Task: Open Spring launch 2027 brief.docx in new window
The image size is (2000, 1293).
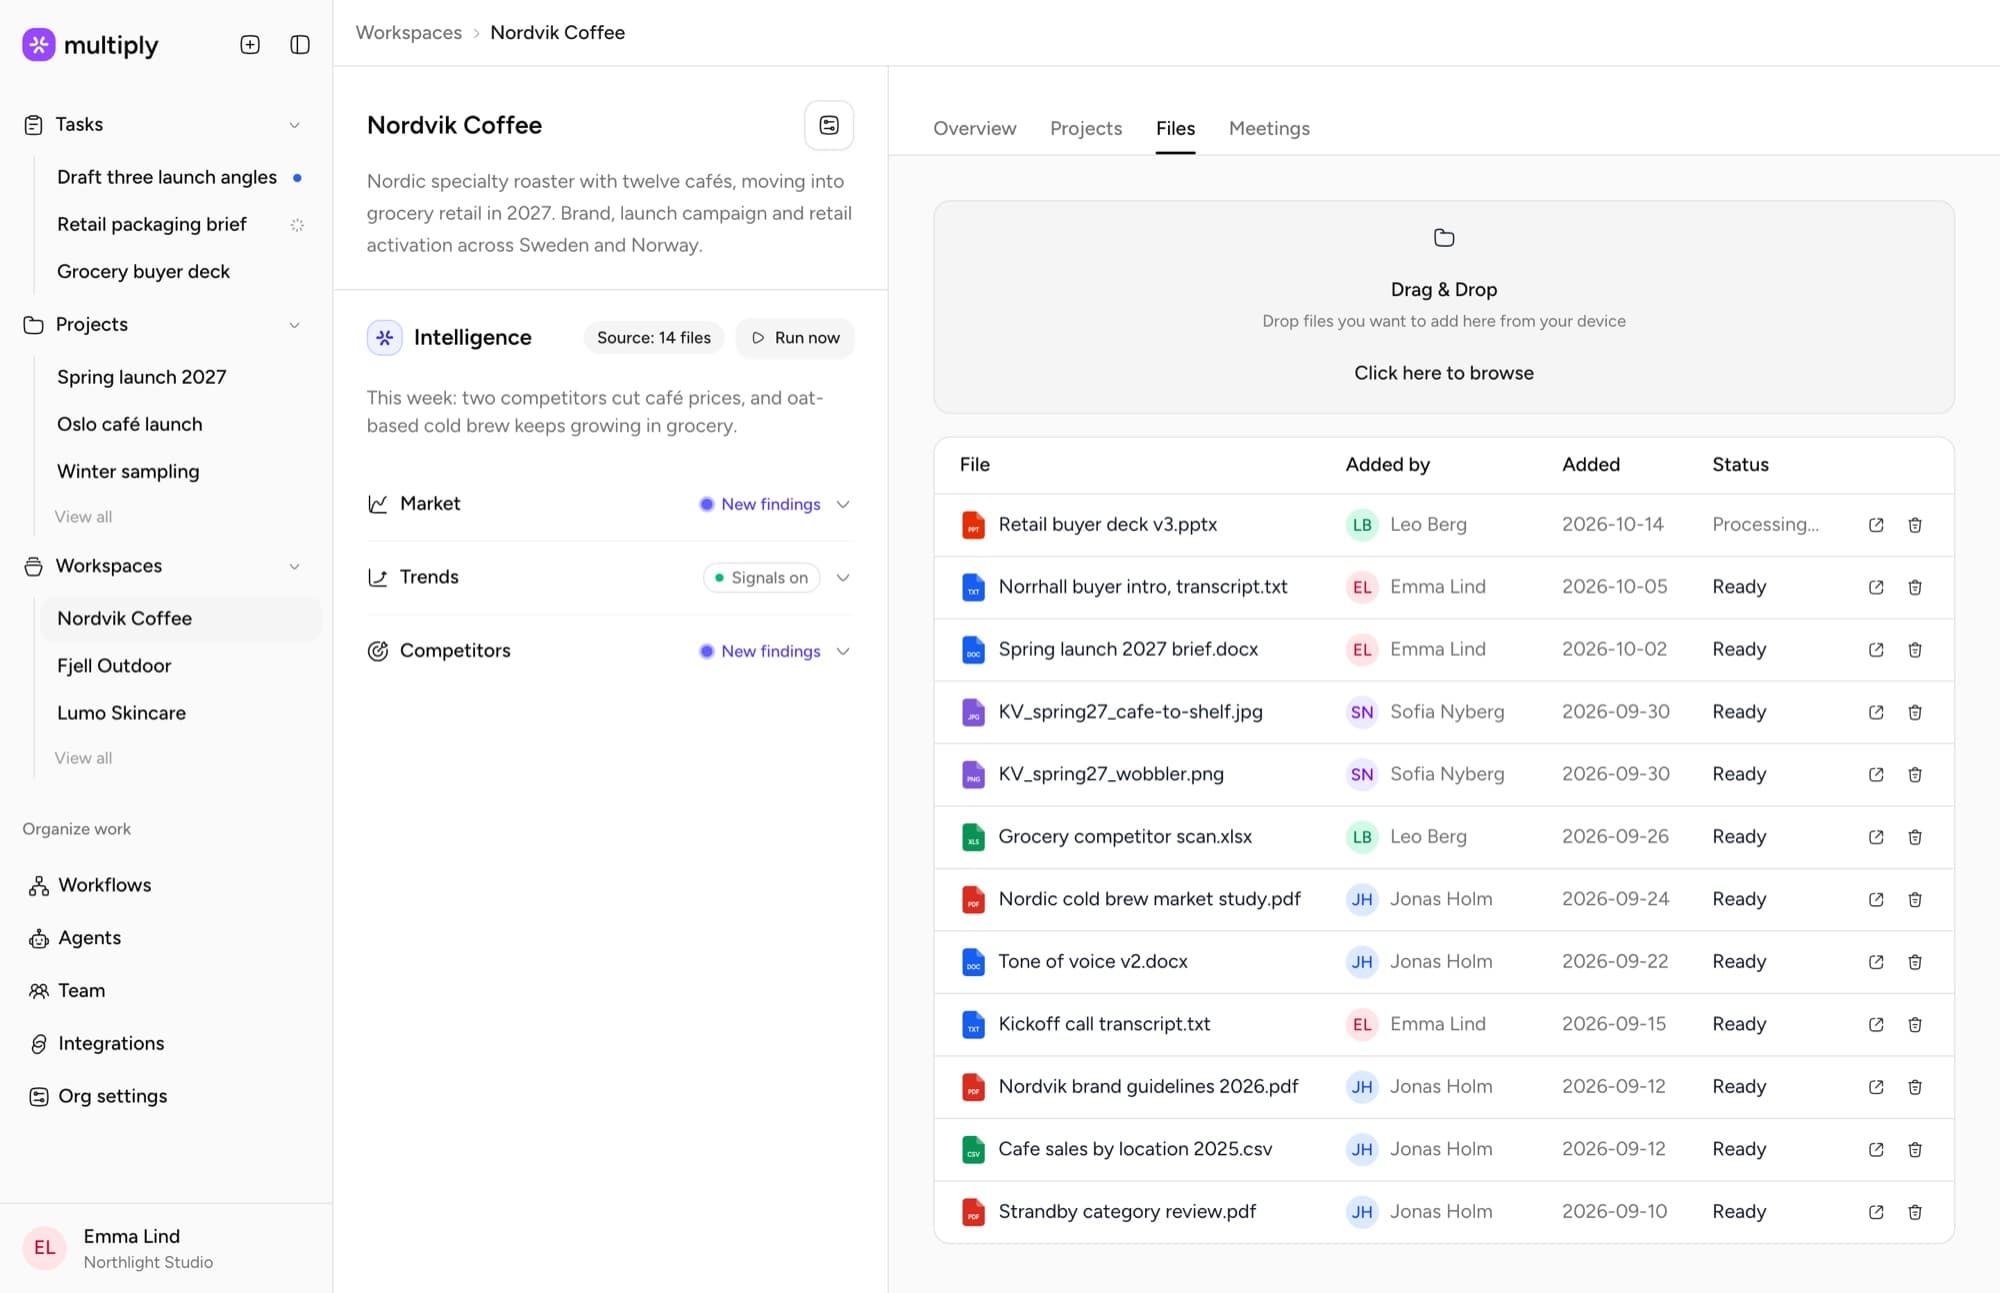Action: pos(1876,650)
